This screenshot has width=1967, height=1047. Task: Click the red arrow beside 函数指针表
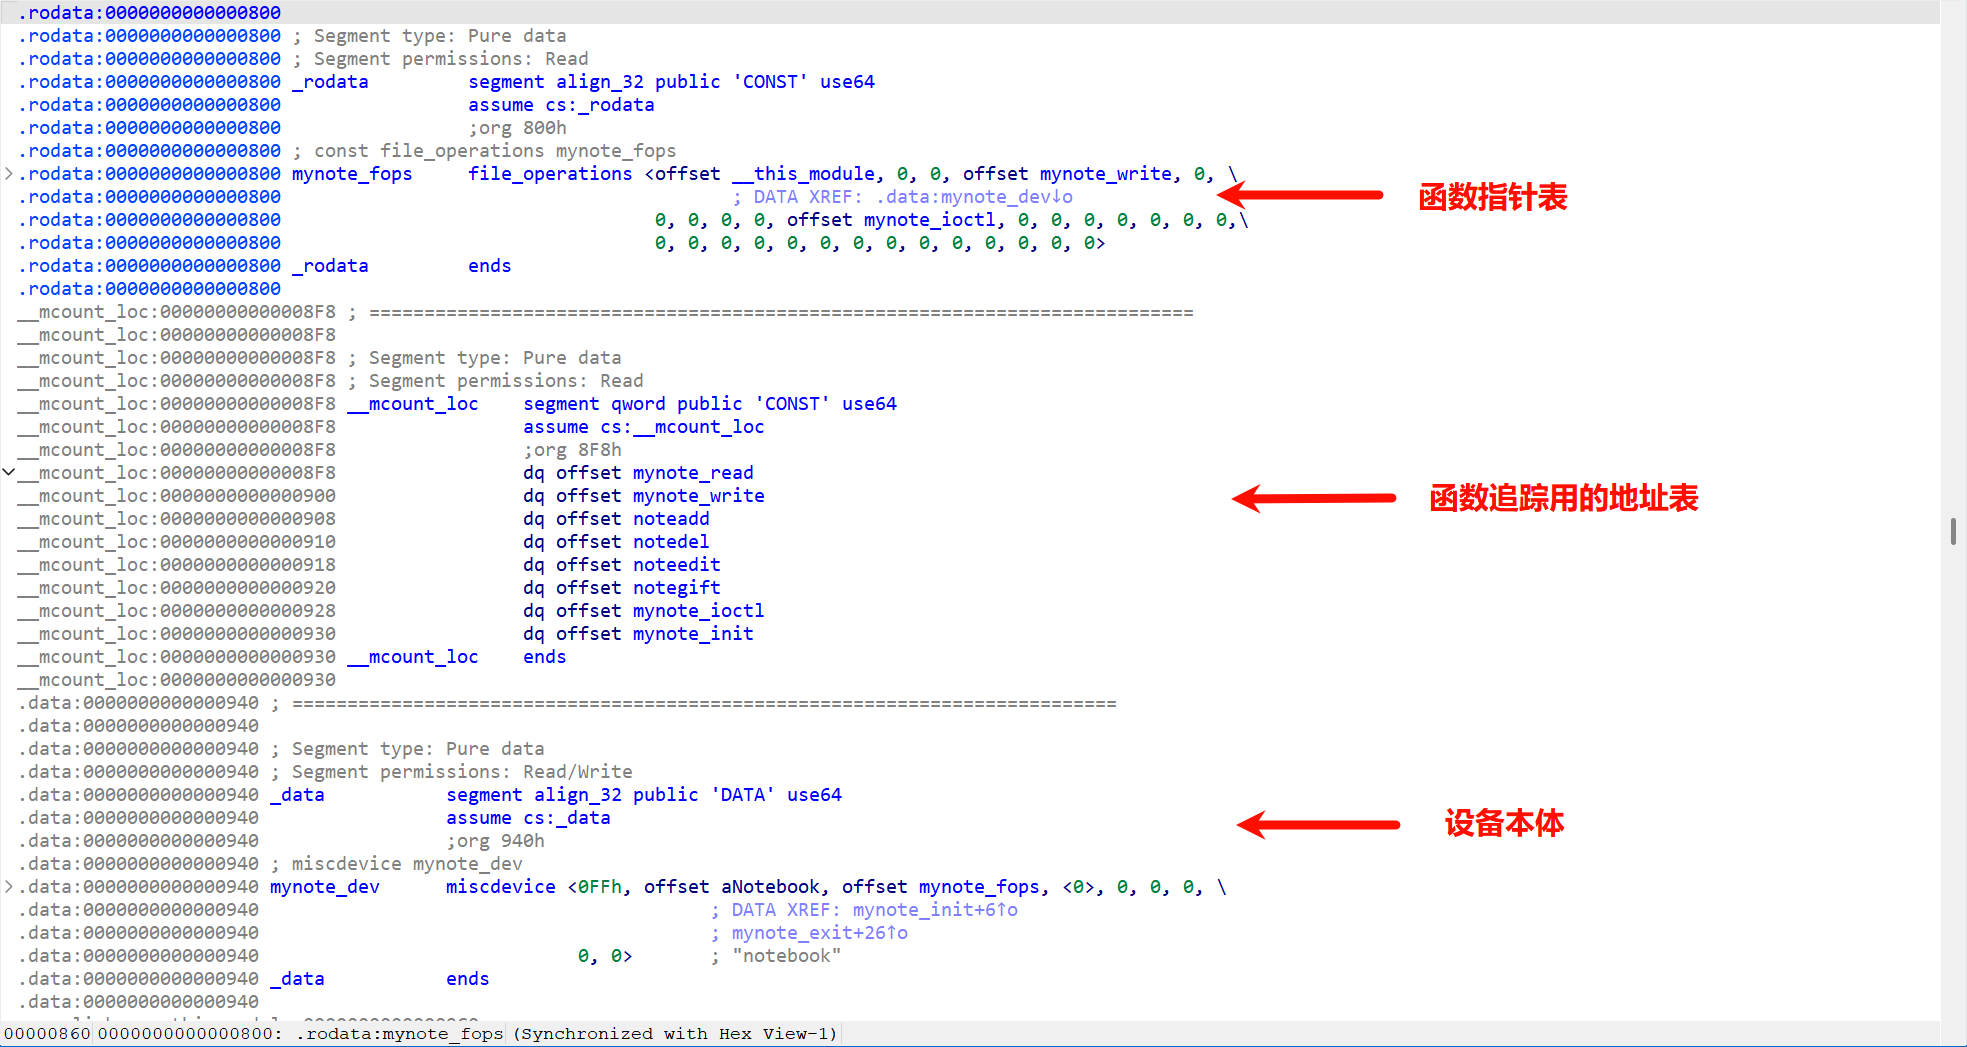[1300, 195]
